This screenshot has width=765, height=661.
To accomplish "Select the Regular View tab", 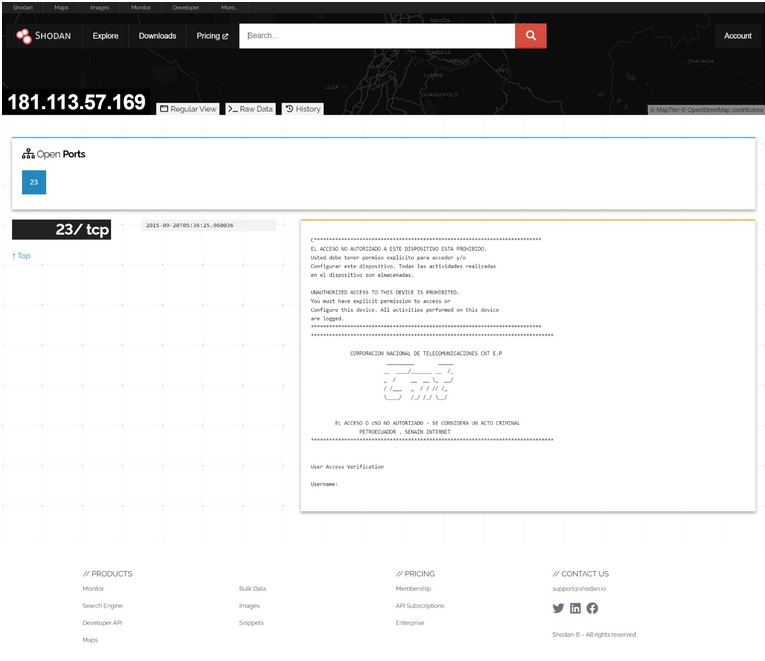I will [188, 109].
